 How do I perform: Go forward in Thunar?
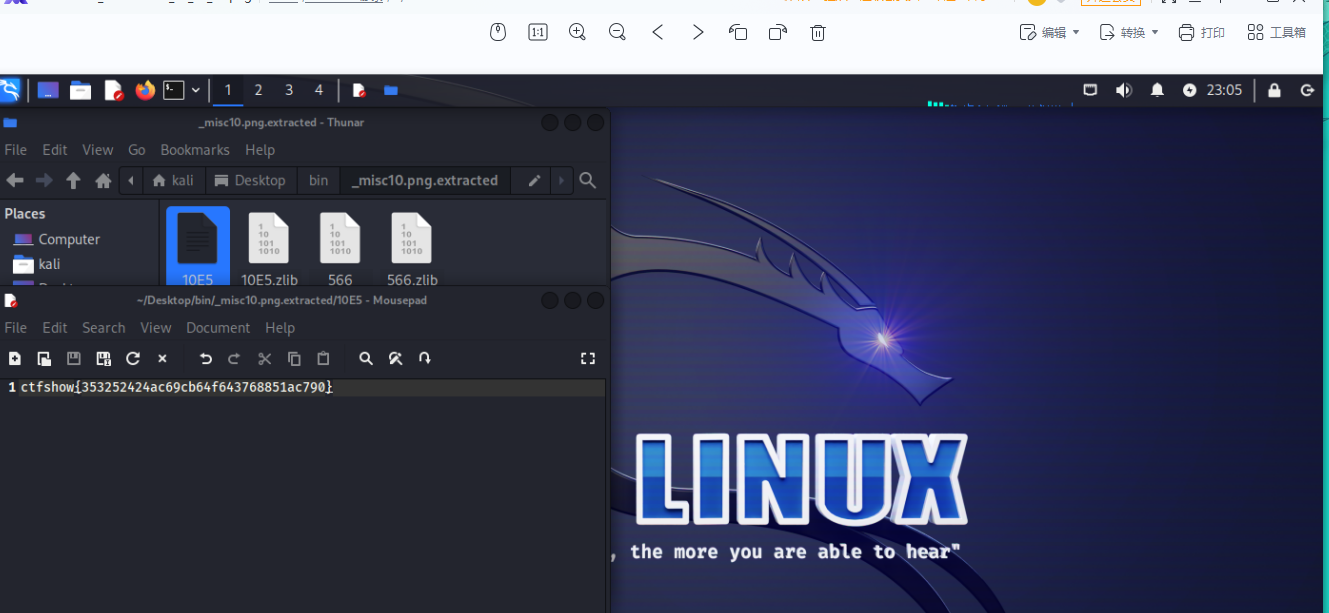tap(44, 181)
